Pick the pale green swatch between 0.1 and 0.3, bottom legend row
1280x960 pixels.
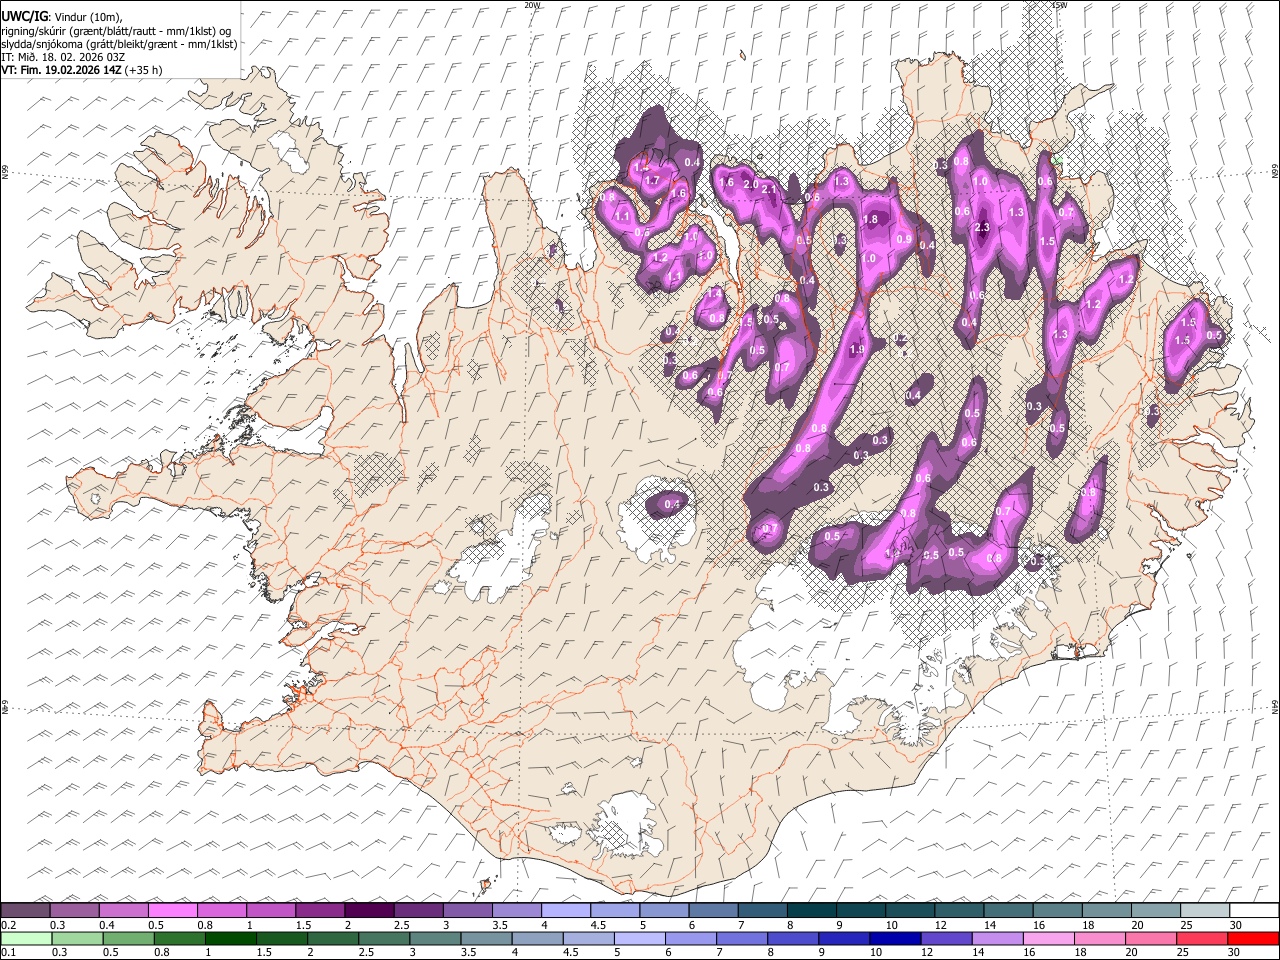pos(26,938)
